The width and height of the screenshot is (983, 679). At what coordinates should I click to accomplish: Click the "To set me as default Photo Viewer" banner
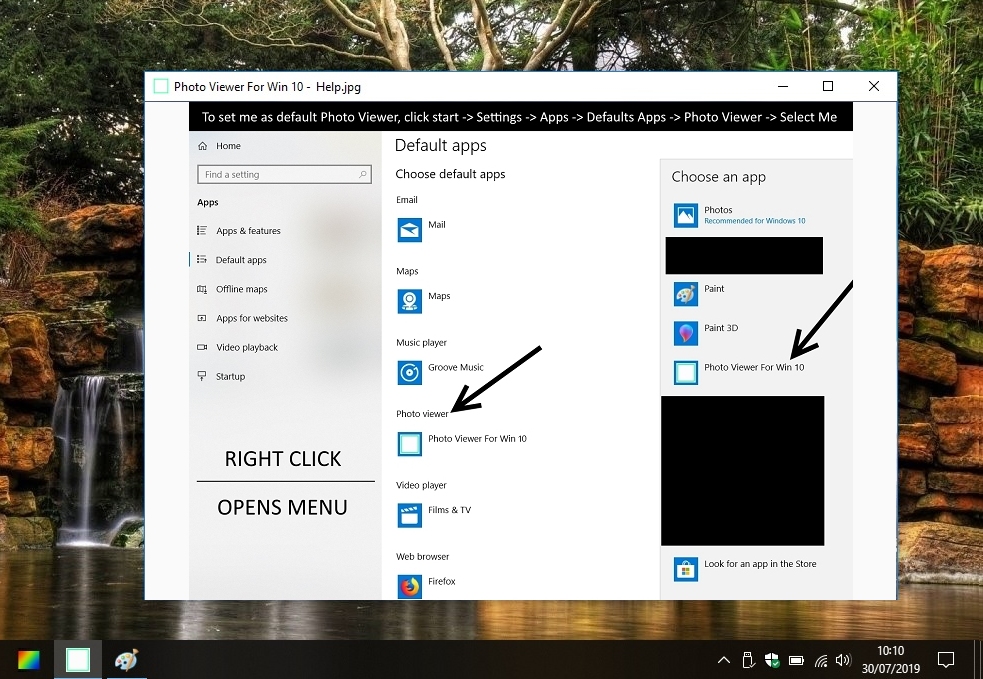[520, 117]
